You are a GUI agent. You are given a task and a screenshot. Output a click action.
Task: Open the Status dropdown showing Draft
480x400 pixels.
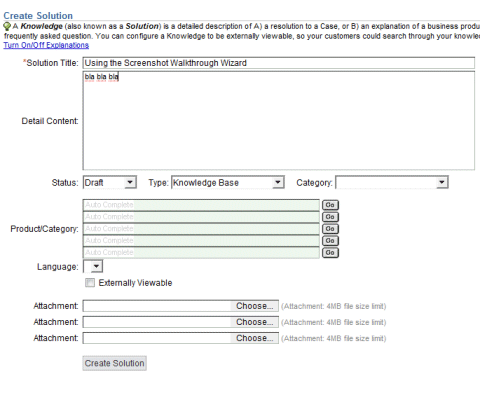tap(110, 183)
